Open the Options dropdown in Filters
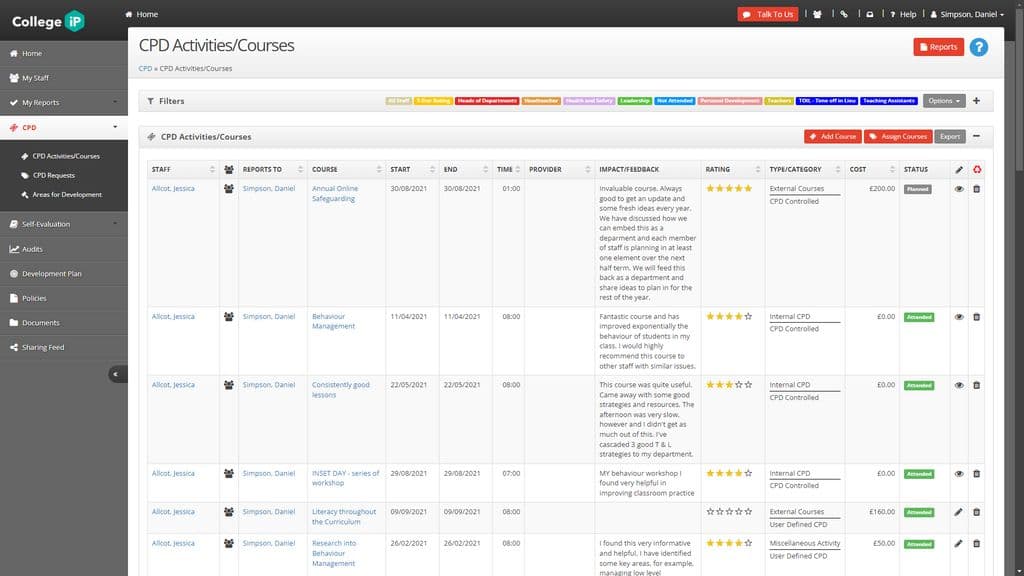The height and width of the screenshot is (576, 1024). [944, 101]
